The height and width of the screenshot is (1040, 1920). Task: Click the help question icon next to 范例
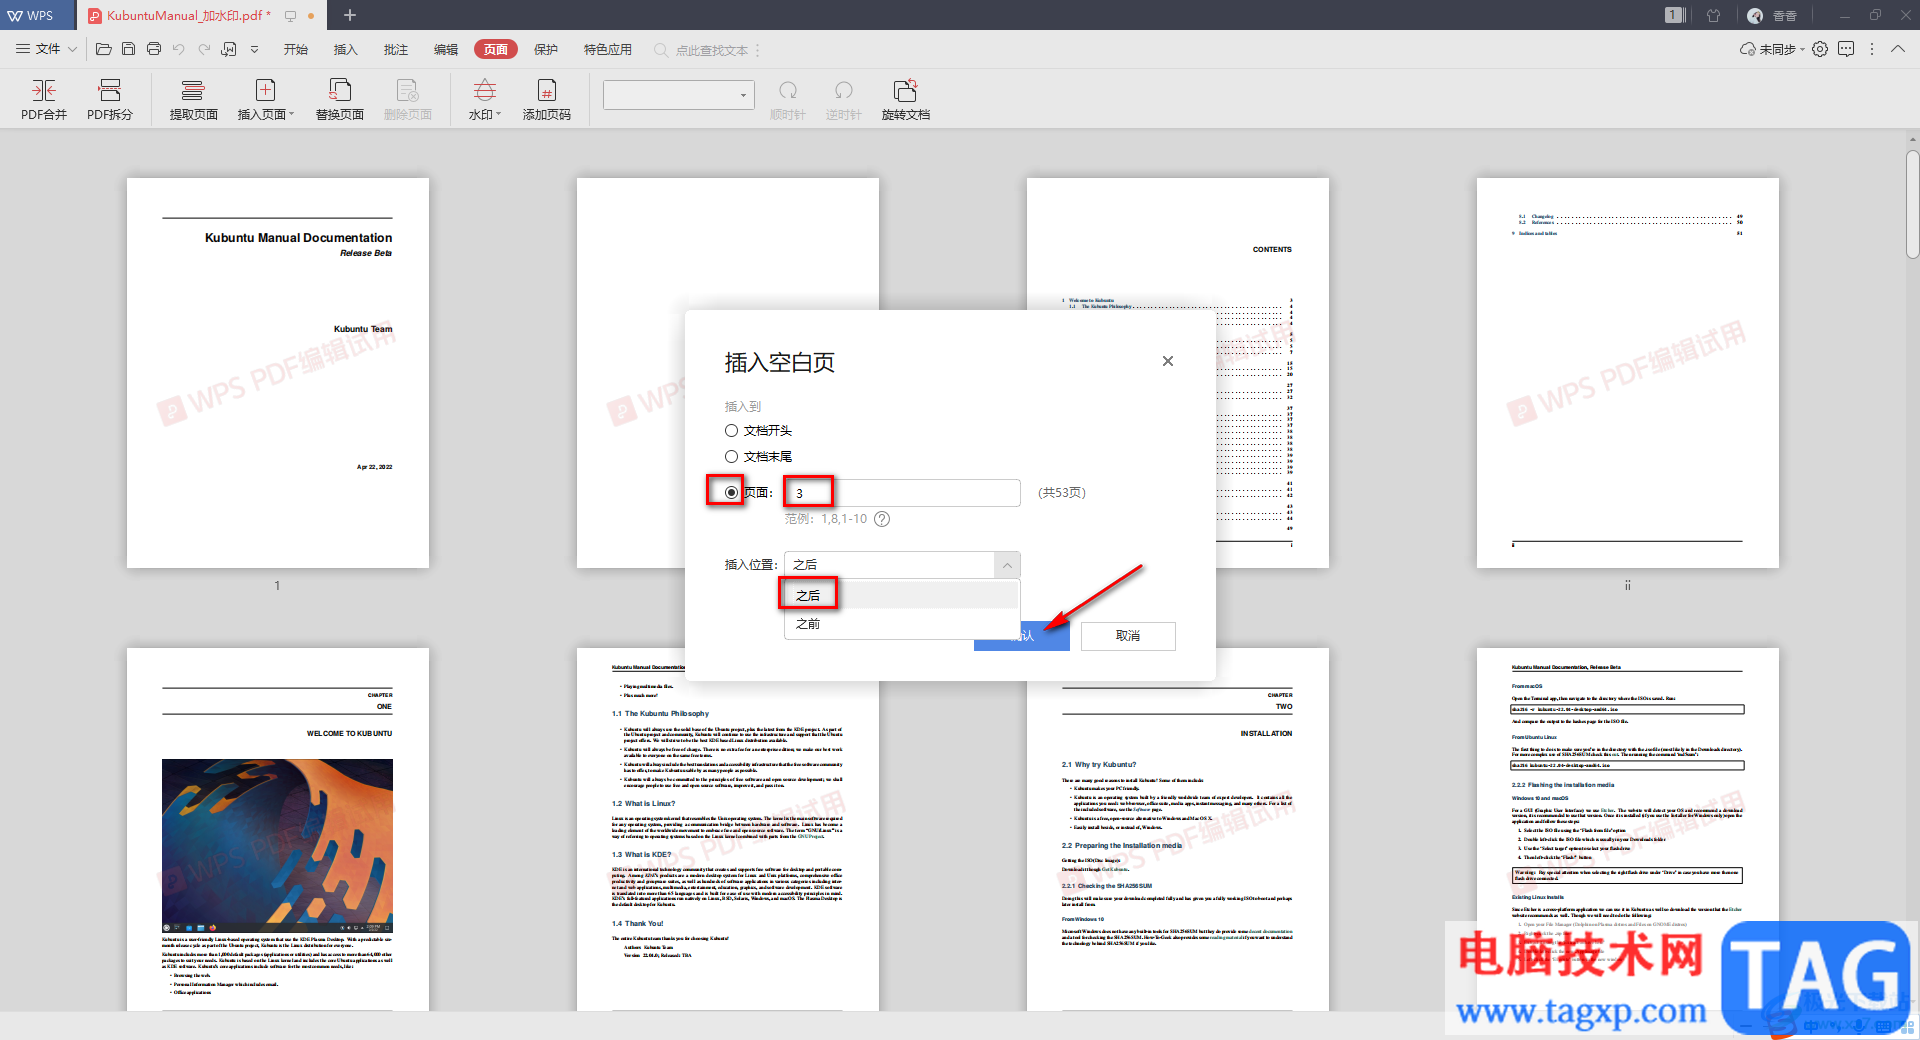pos(882,519)
